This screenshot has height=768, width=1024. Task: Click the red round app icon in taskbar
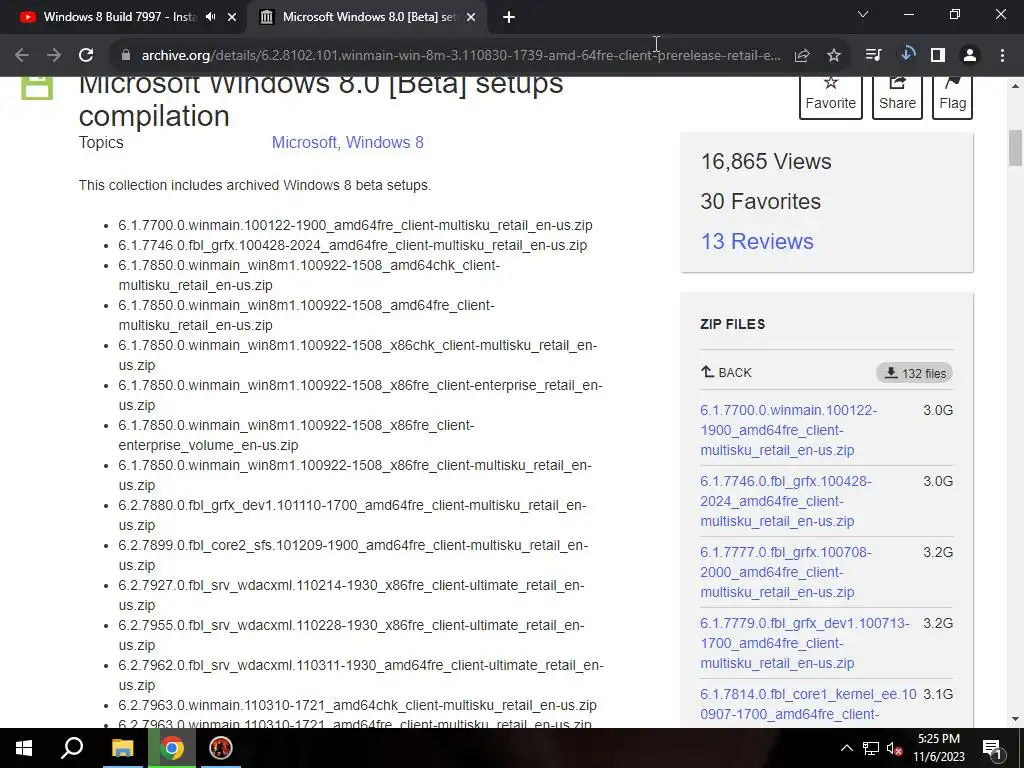tap(221, 748)
